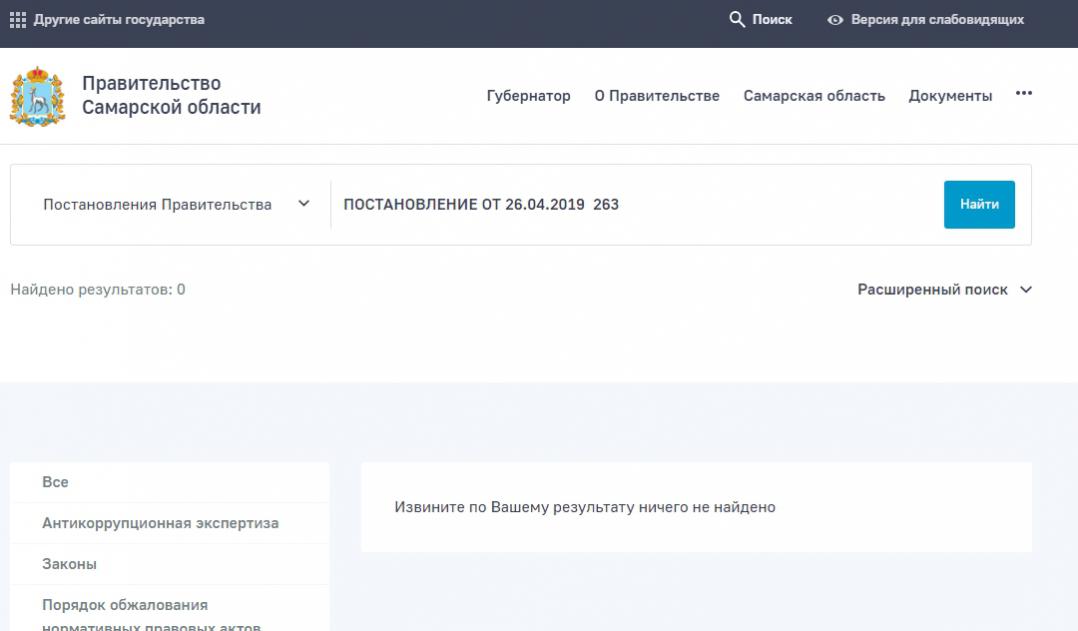
Task: Open the Самарская область menu item
Action: point(814,96)
